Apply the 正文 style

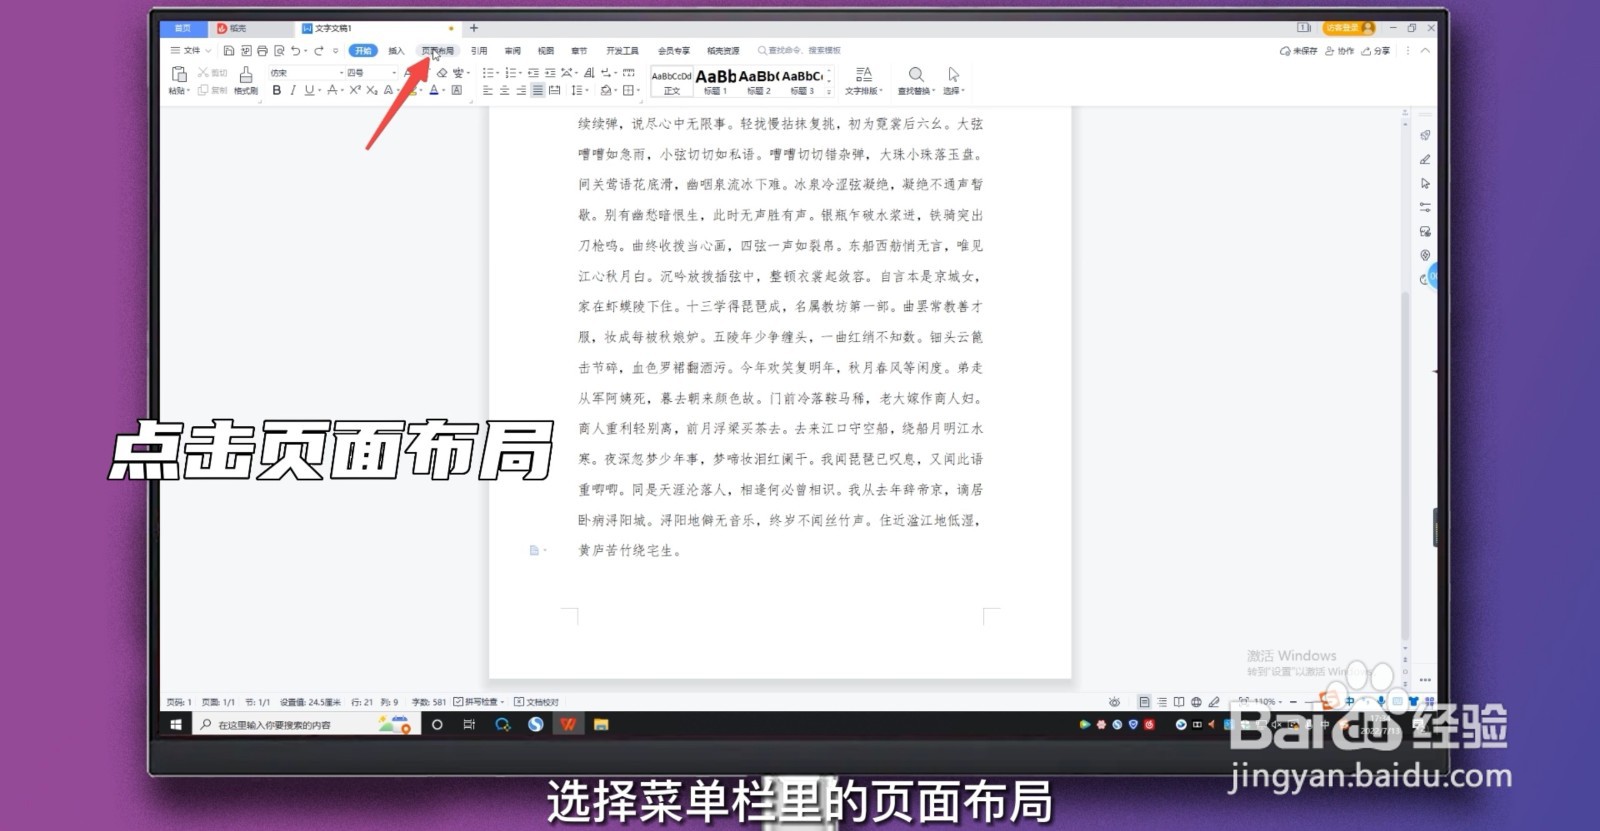tap(671, 81)
